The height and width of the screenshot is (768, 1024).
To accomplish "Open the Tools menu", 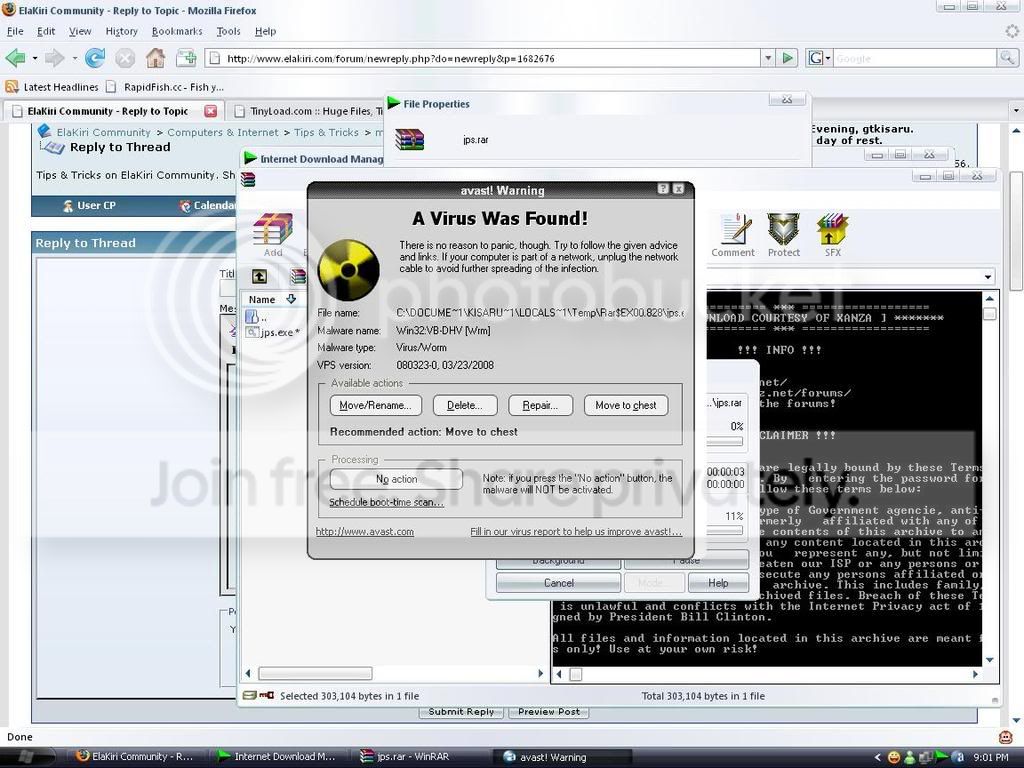I will click(x=229, y=31).
